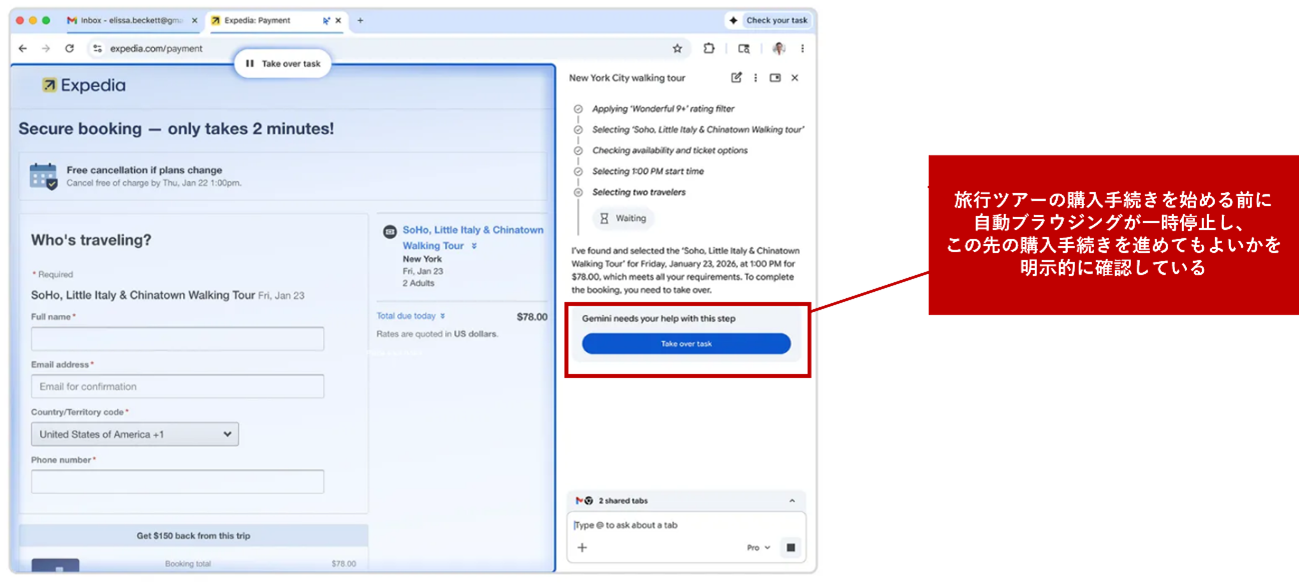The image size is (1299, 583).
Task: Click the plus icon in Gemini input box
Action: click(582, 547)
